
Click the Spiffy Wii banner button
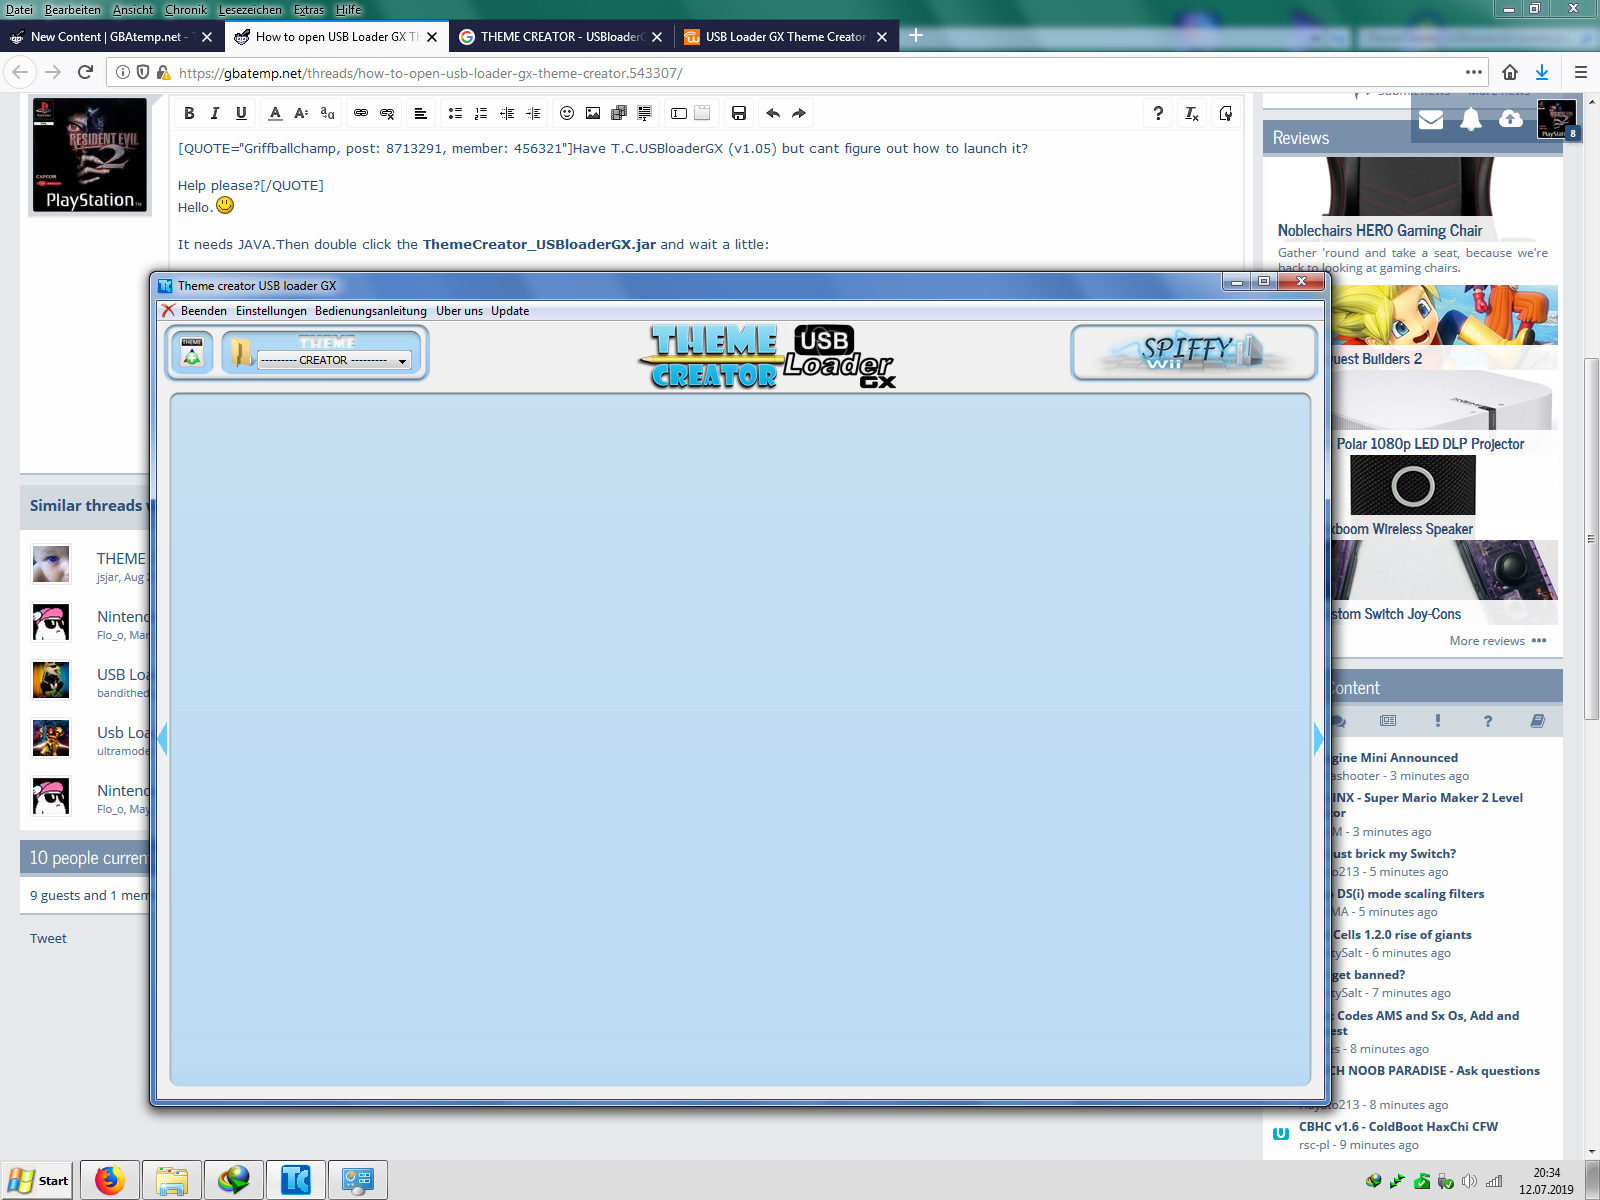(x=1194, y=352)
